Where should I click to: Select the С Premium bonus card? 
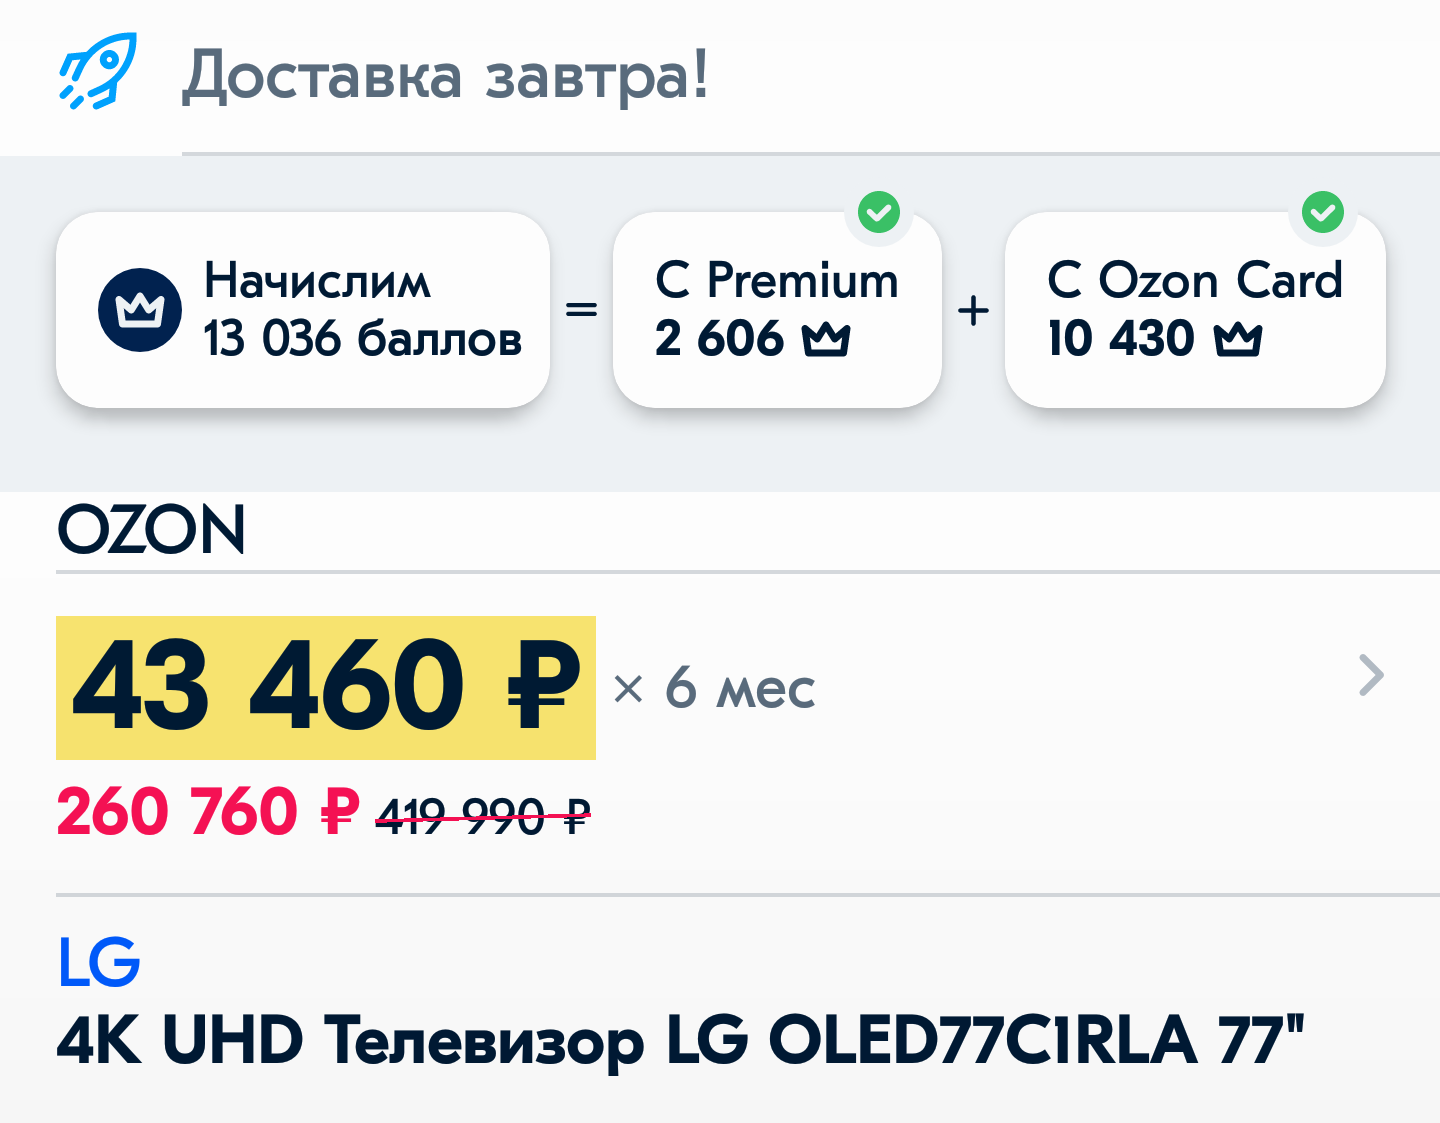point(776,310)
